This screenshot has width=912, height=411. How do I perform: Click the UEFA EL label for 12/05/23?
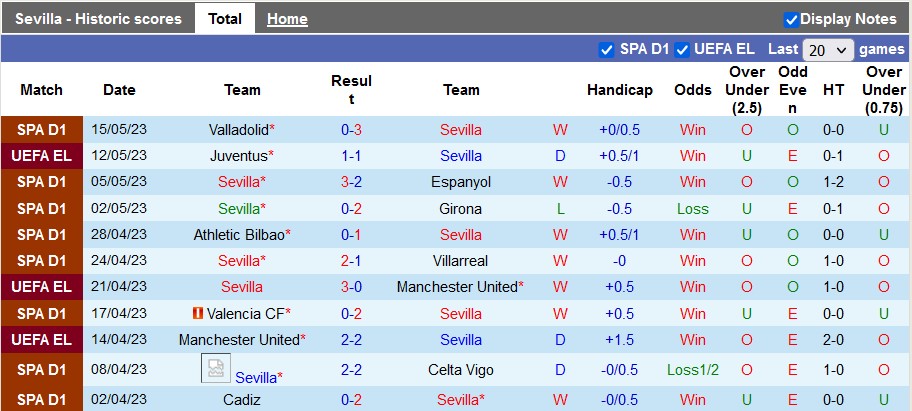[x=41, y=156]
